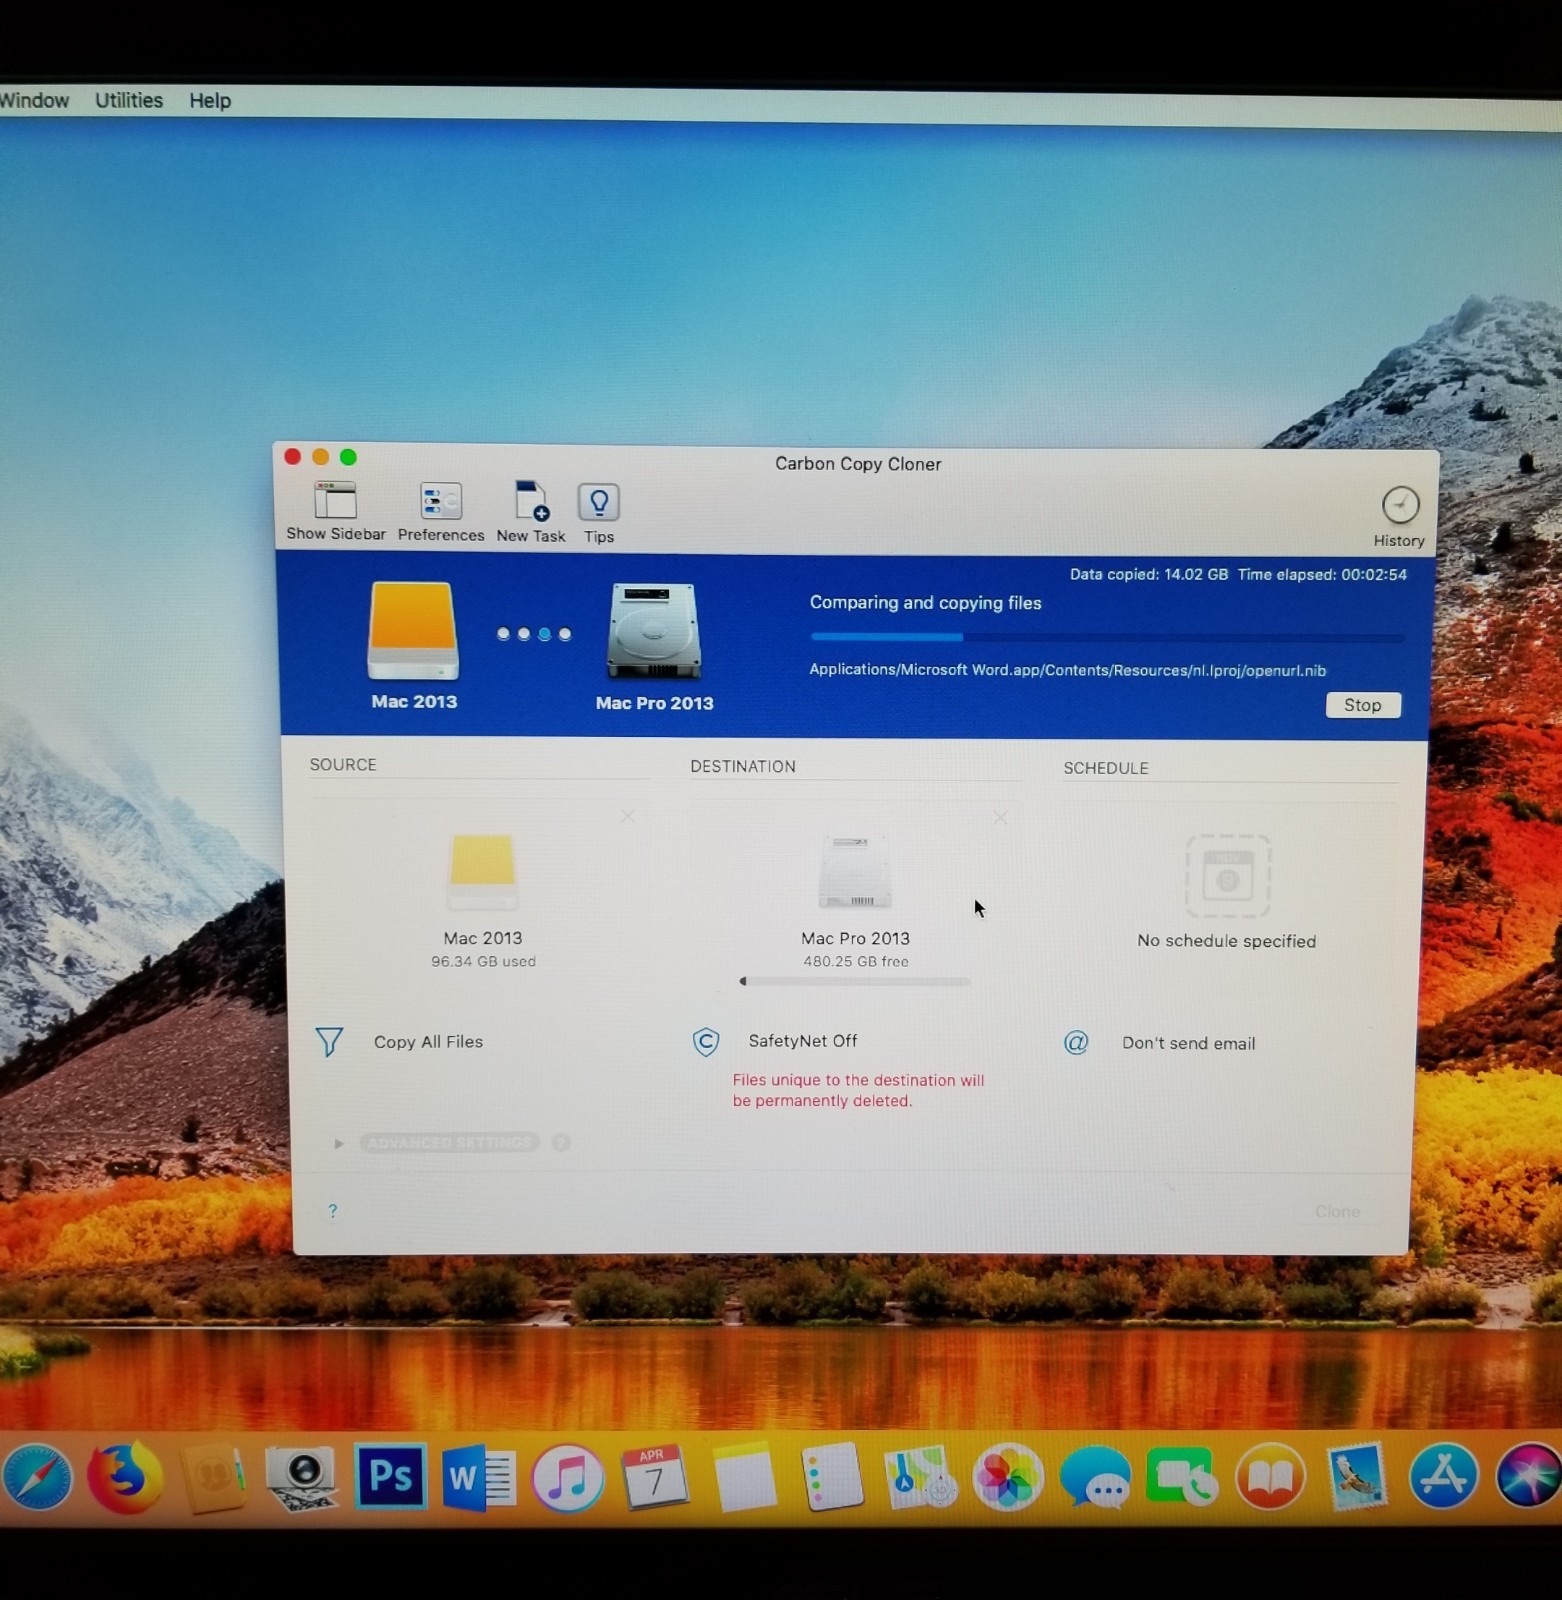The height and width of the screenshot is (1600, 1562).
Task: Click the @ email icon
Action: coord(1076,1043)
